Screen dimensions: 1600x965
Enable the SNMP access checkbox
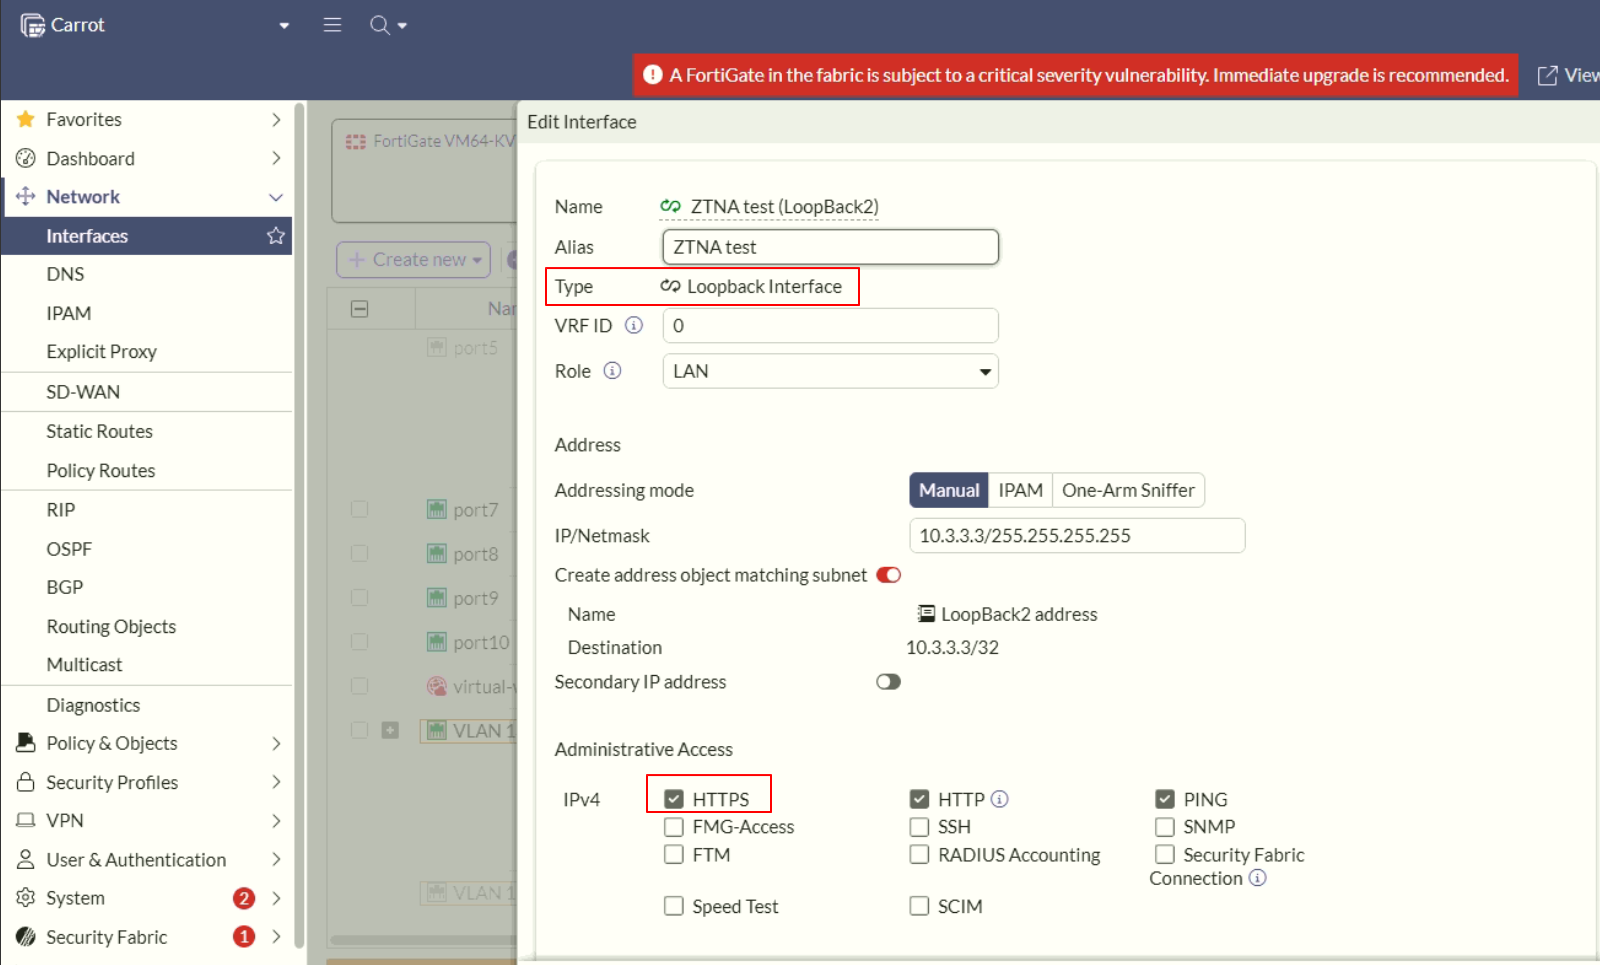click(1165, 827)
